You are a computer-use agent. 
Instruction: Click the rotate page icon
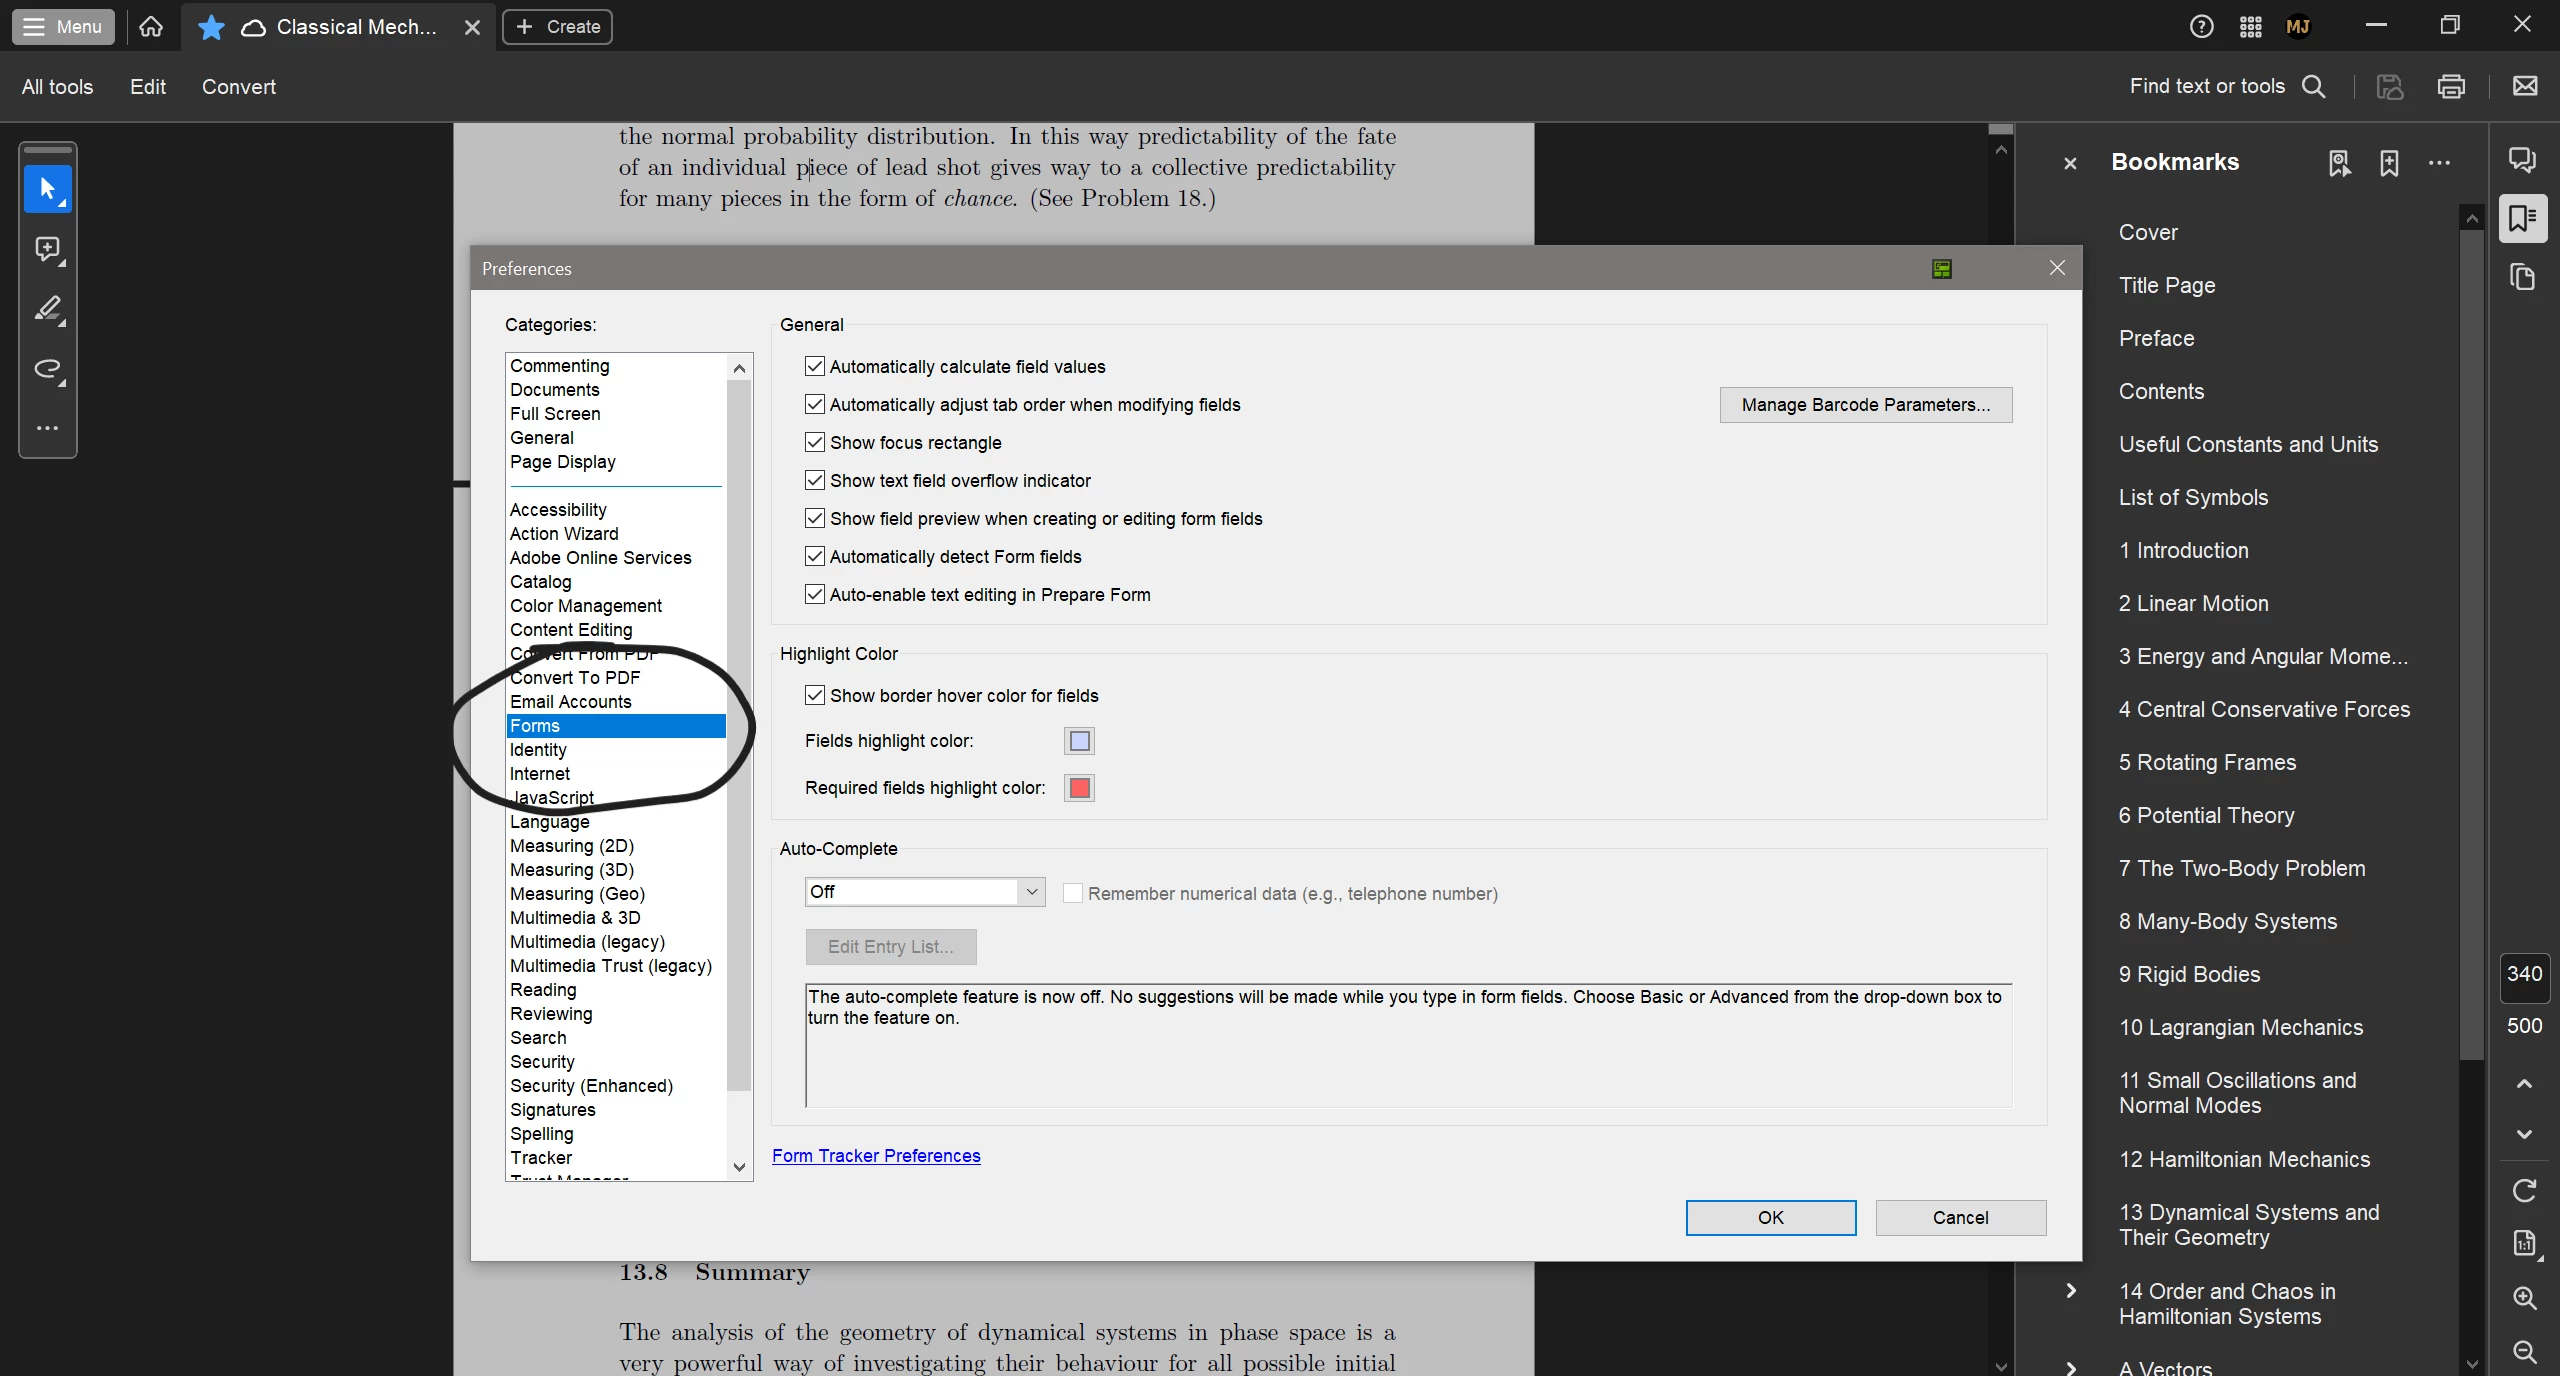pyautogui.click(x=2524, y=1190)
